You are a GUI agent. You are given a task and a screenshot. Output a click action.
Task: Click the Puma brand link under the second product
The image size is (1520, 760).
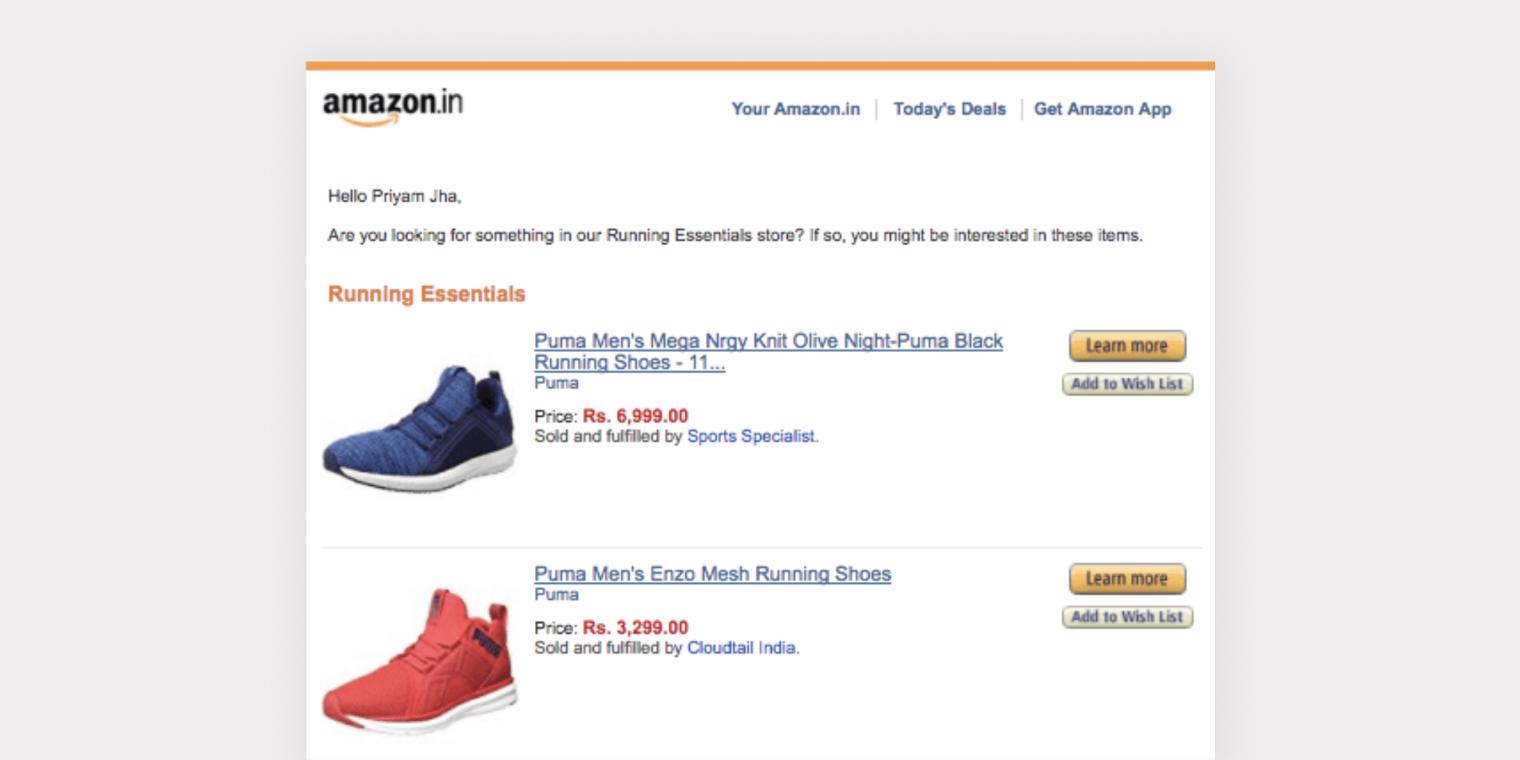[x=556, y=594]
